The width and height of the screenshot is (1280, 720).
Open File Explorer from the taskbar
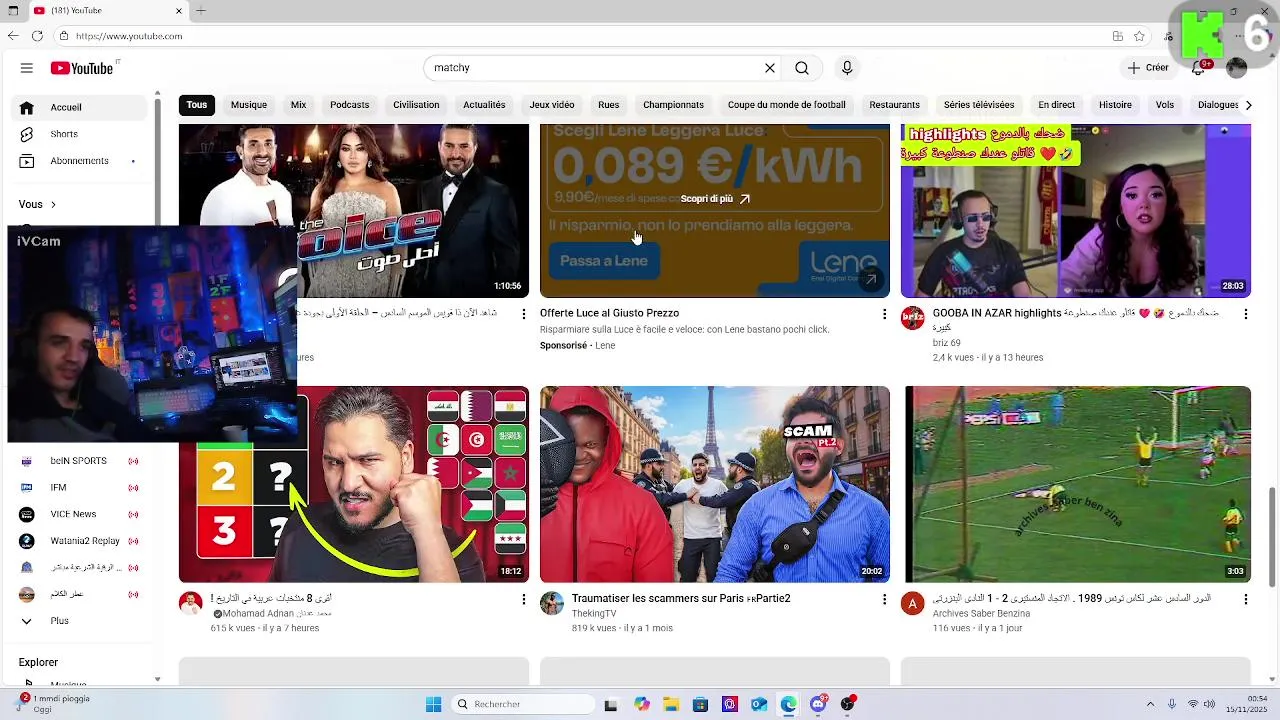(672, 704)
